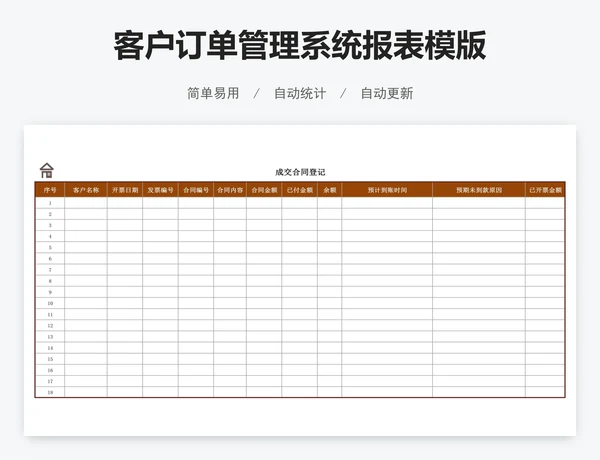
Task: Click row number 6 in 序号 column
Action: (x=50, y=259)
